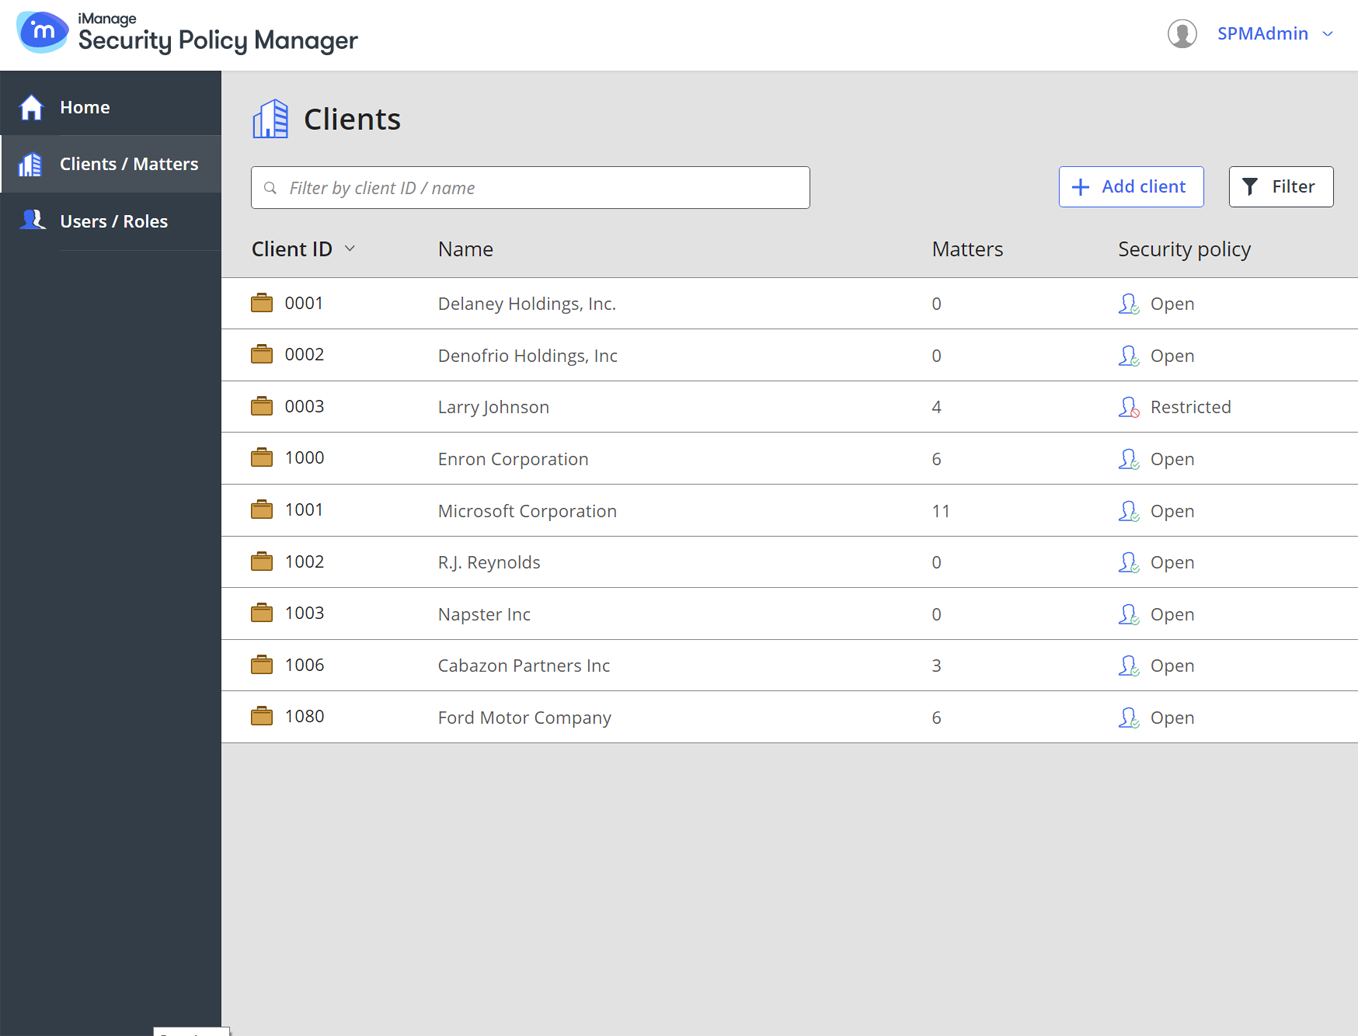Open the Filter button
Viewport: 1358px width, 1036px height.
[1280, 187]
